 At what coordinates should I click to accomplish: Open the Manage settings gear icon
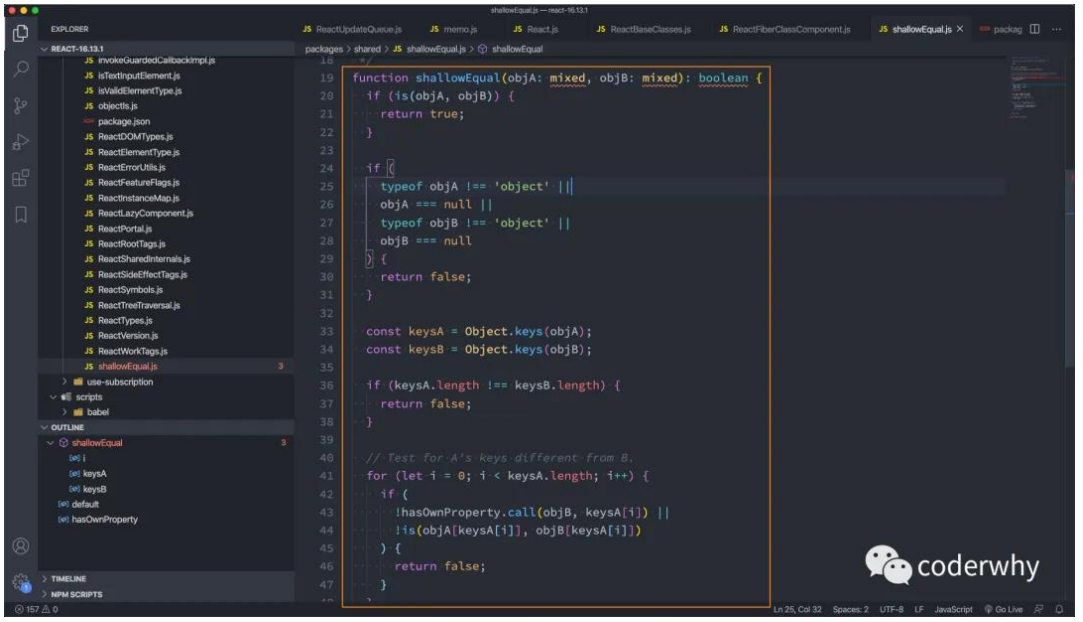(x=19, y=584)
